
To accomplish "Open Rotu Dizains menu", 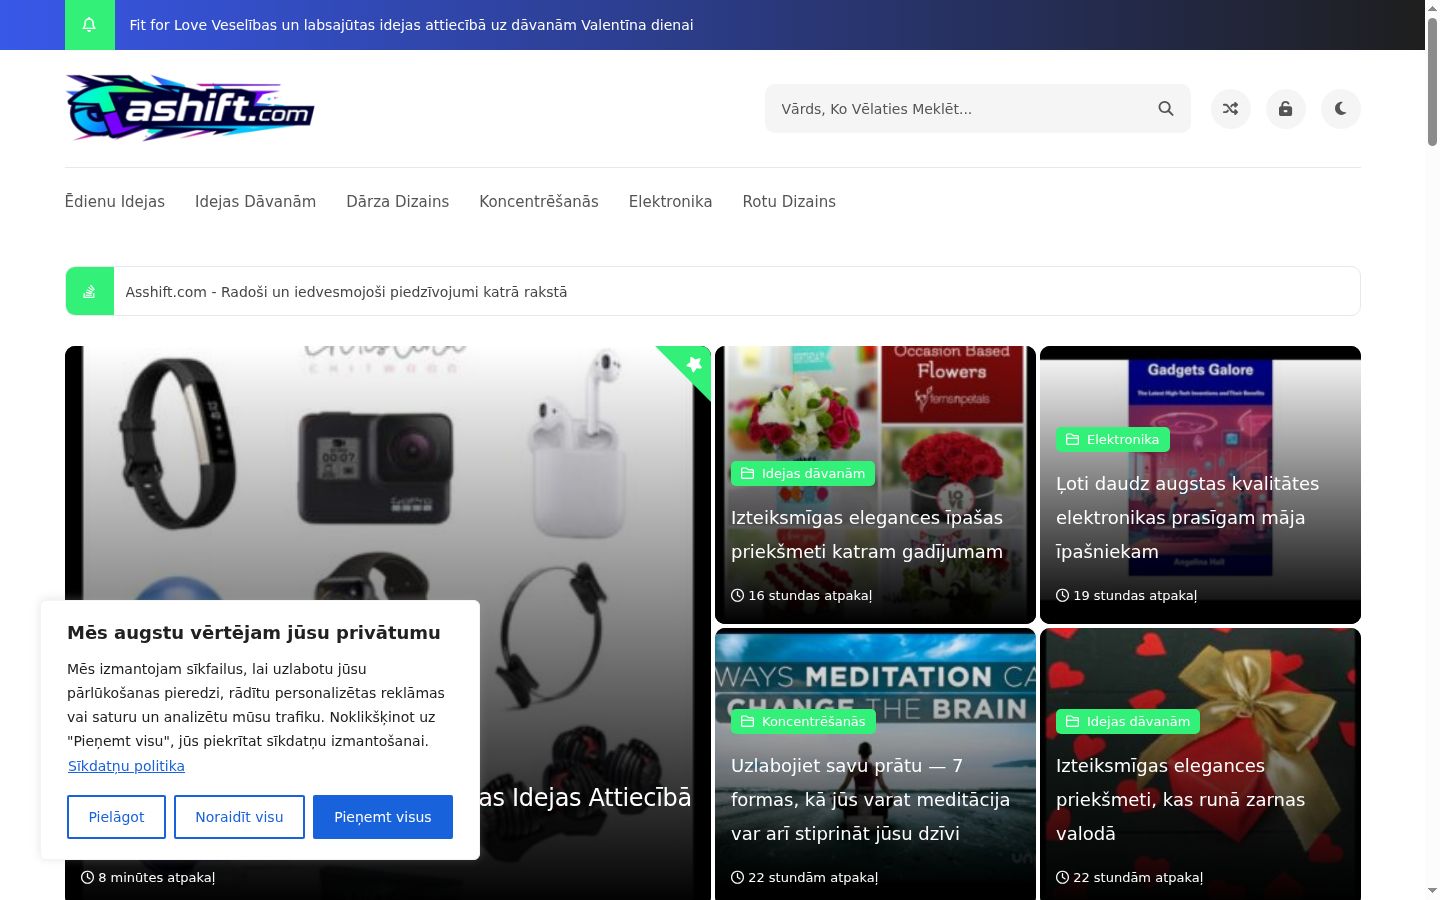I will 789,201.
